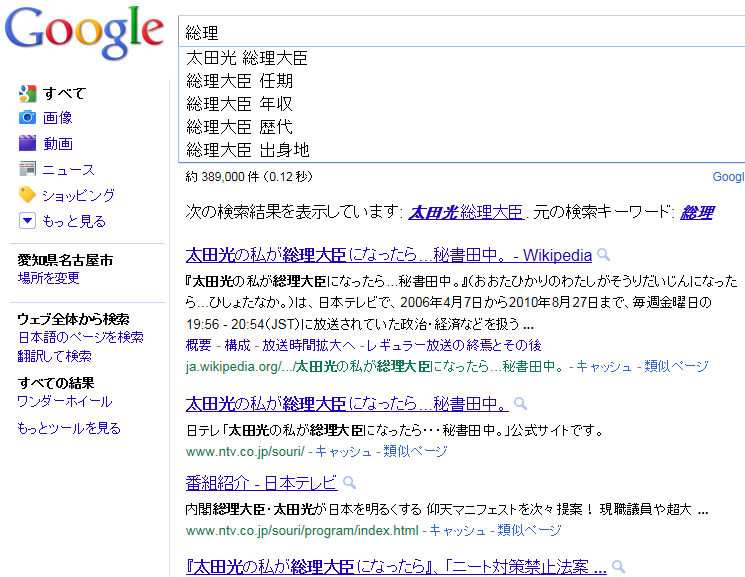
Task: Click the camera icon next to 画像
Action: tap(28, 117)
